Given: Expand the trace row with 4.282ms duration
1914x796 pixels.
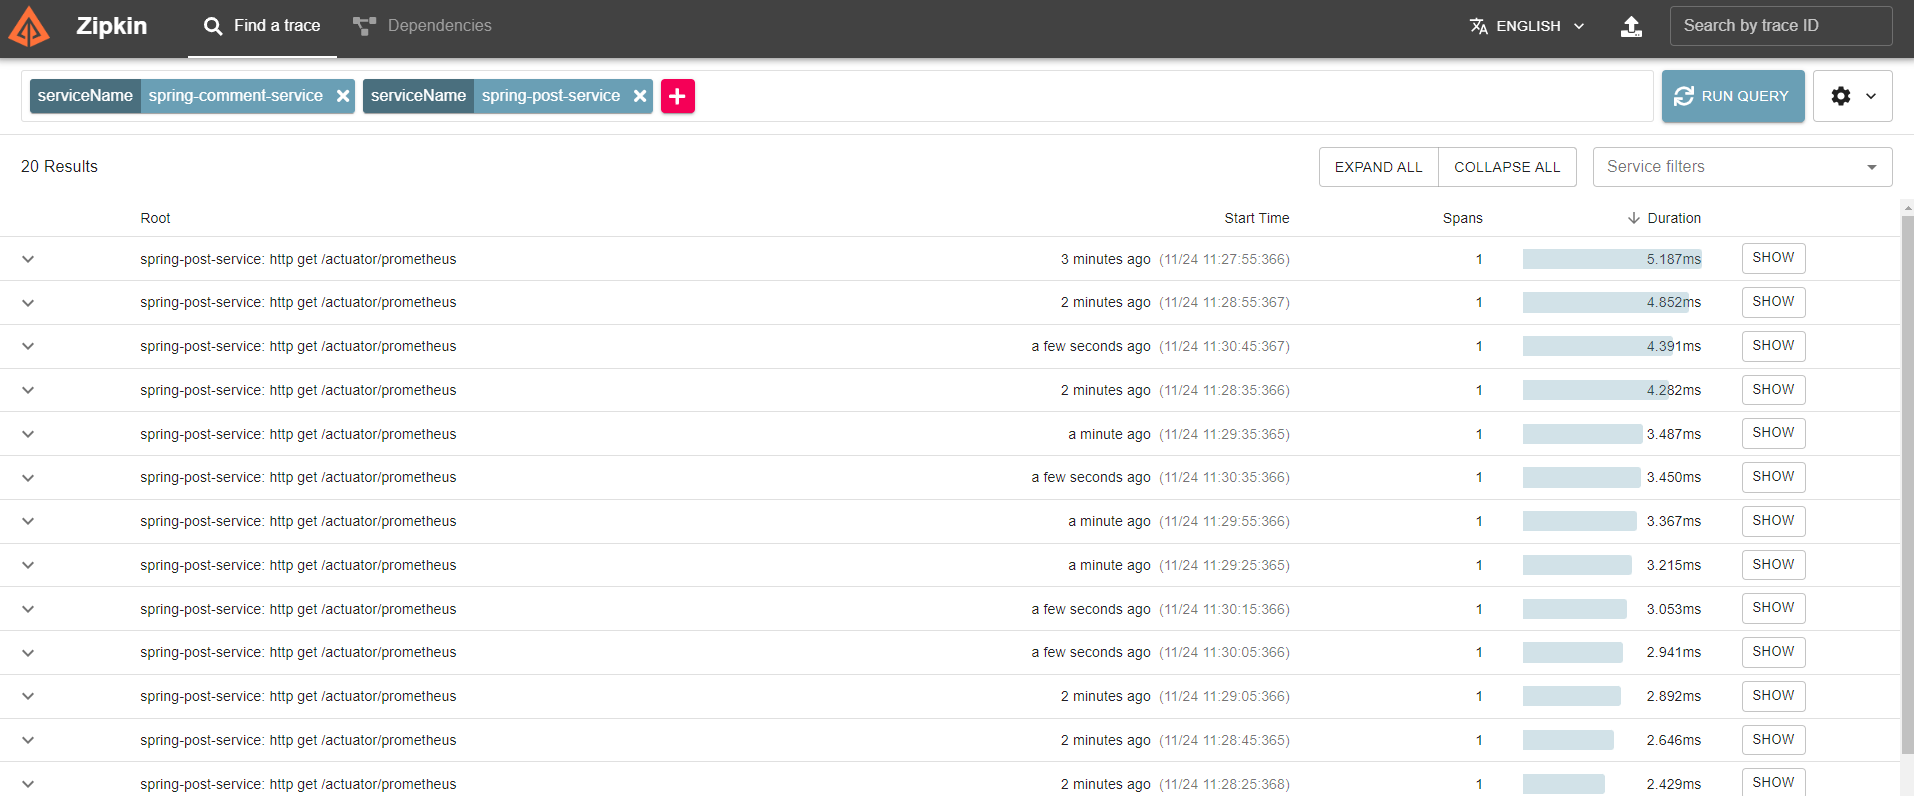Looking at the screenshot, I should pos(28,390).
